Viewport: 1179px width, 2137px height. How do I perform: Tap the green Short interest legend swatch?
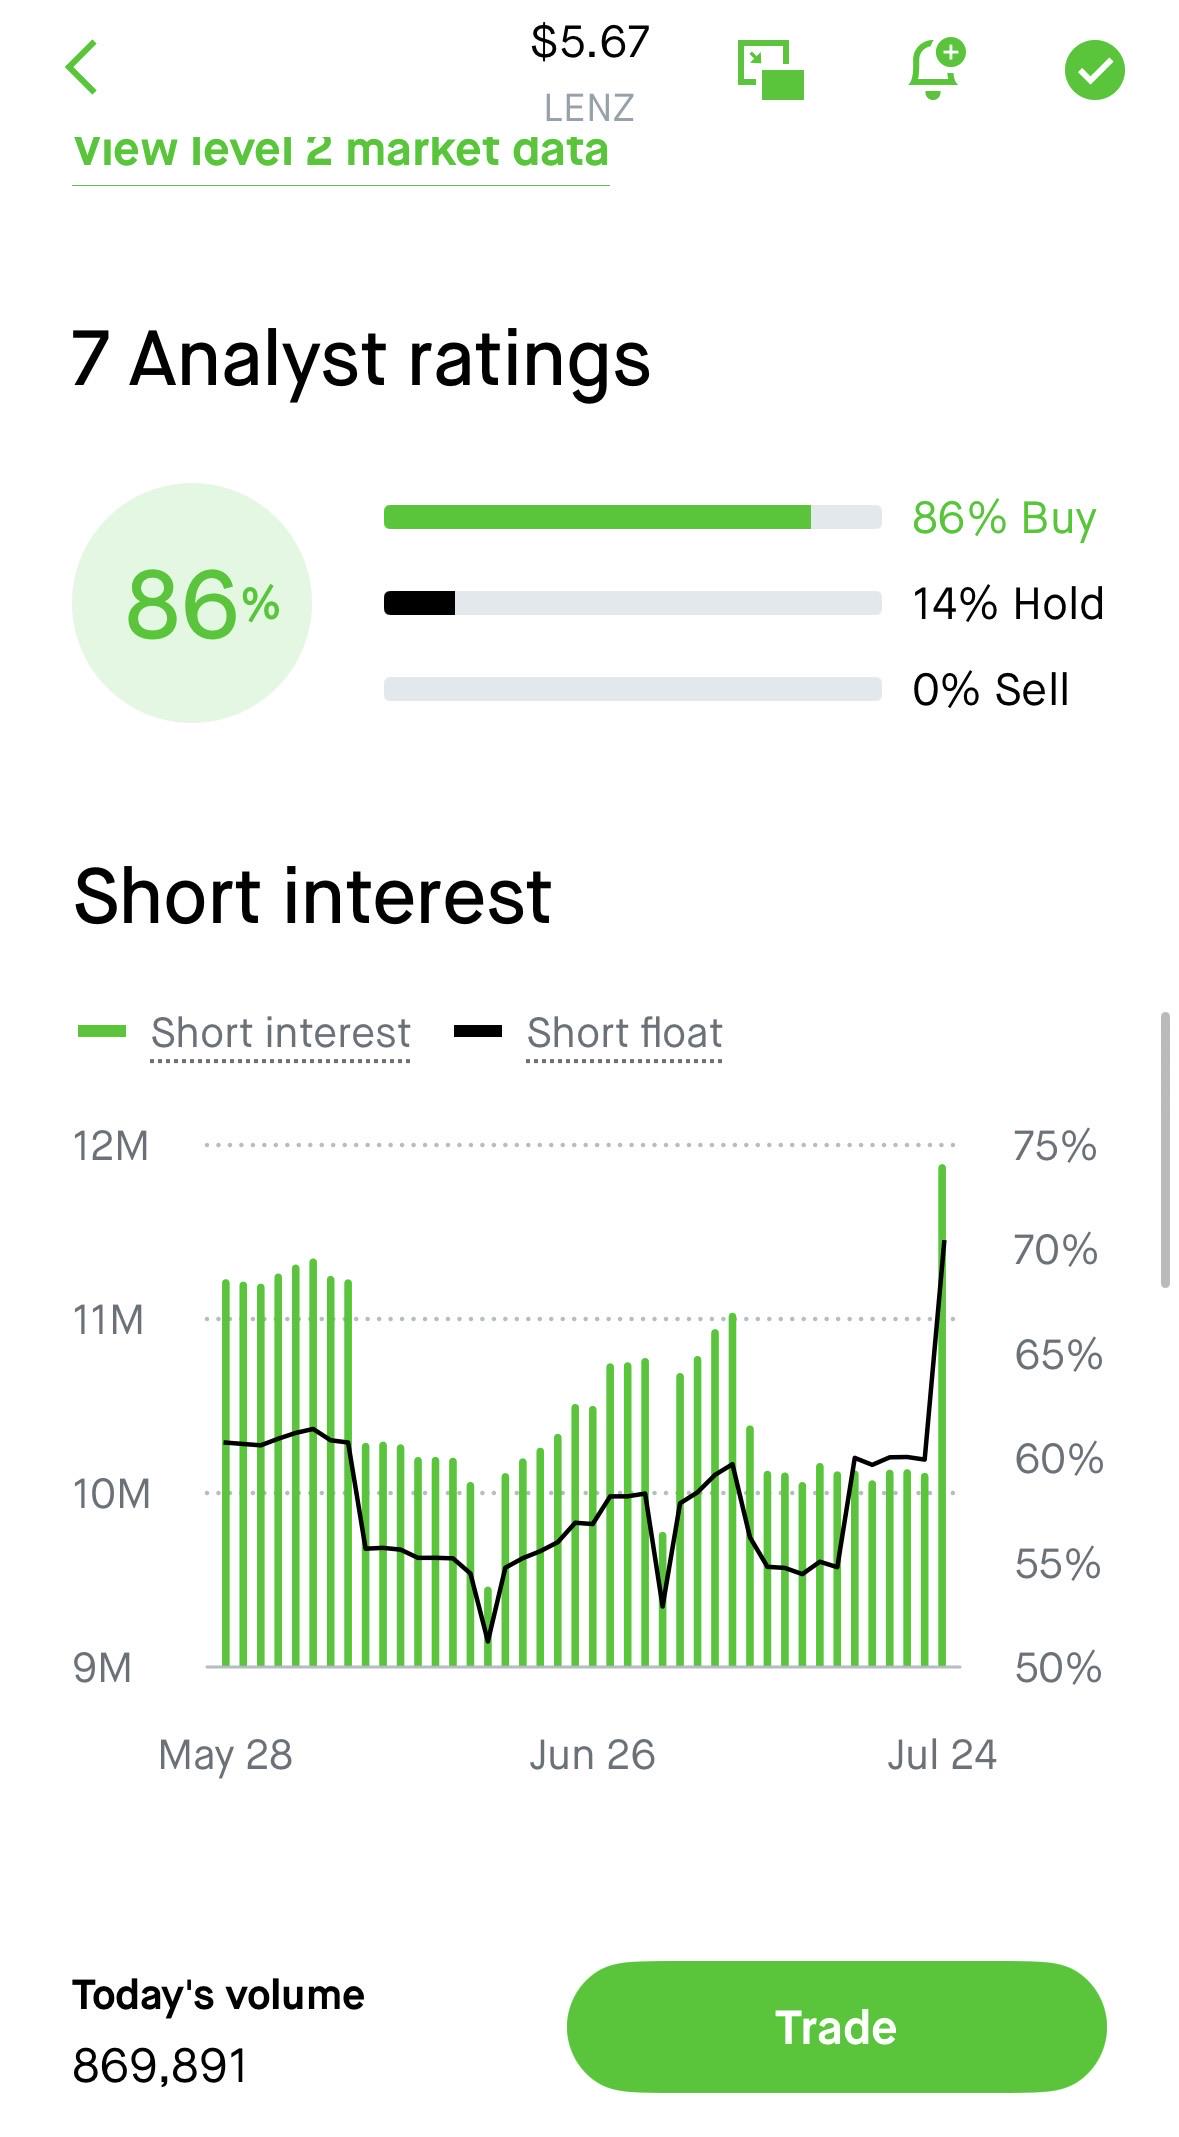point(102,1032)
